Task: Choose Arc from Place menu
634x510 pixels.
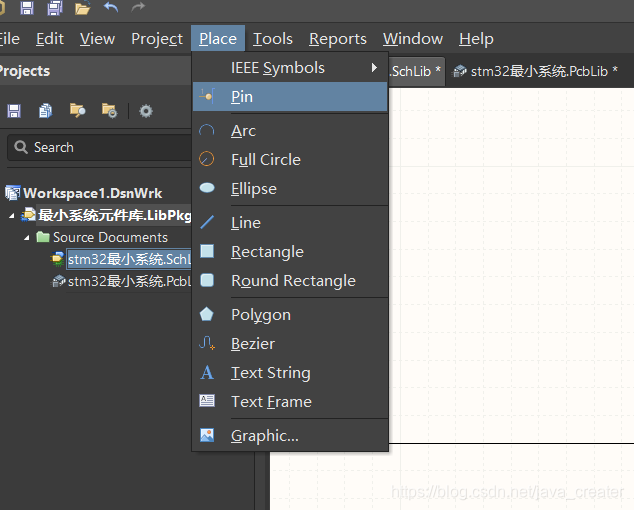Action: tap(290, 131)
